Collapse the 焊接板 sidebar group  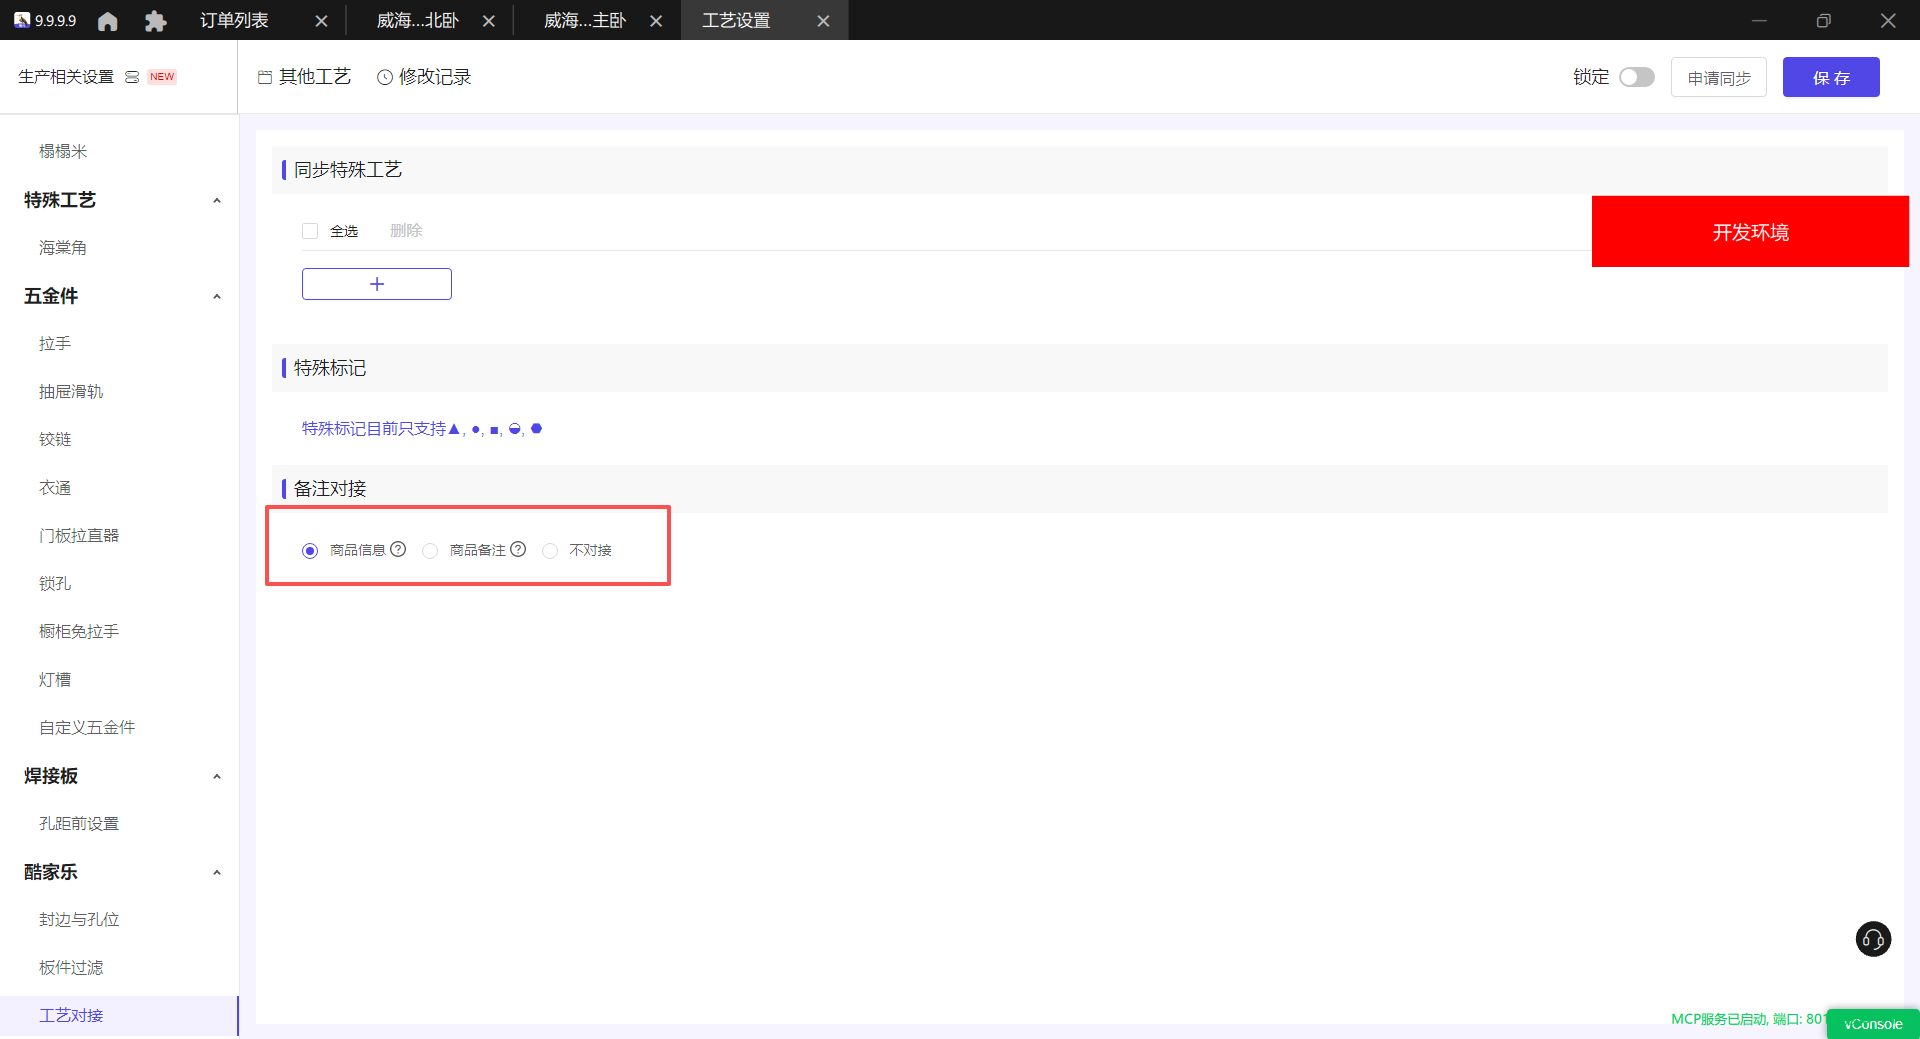(217, 776)
